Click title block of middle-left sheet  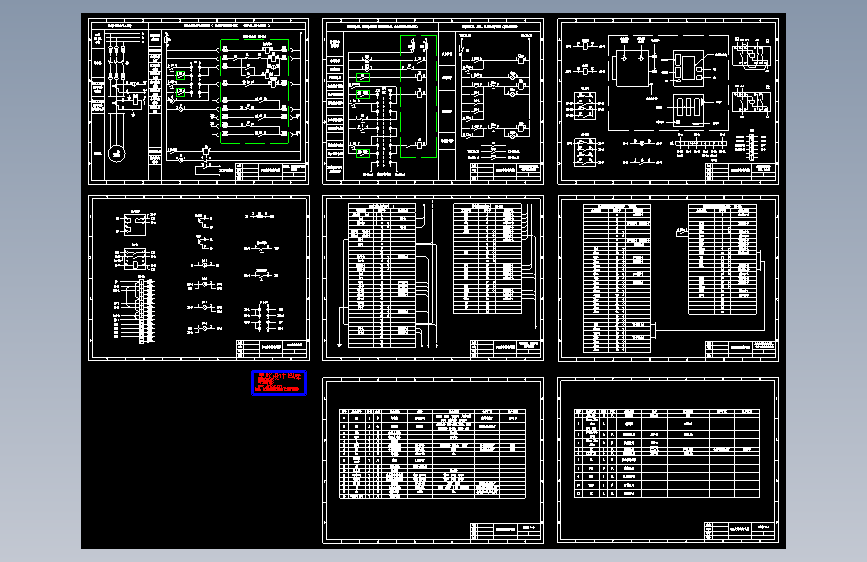(271, 348)
